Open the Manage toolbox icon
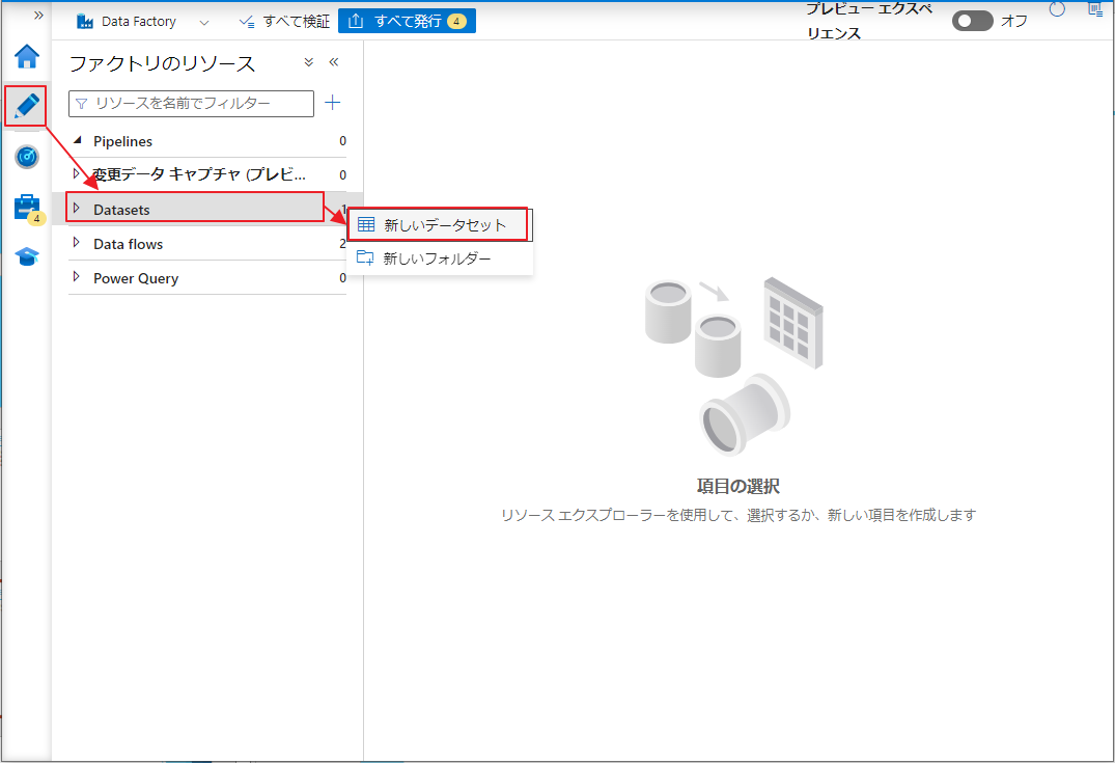This screenshot has width=1115, height=763. pos(27,208)
